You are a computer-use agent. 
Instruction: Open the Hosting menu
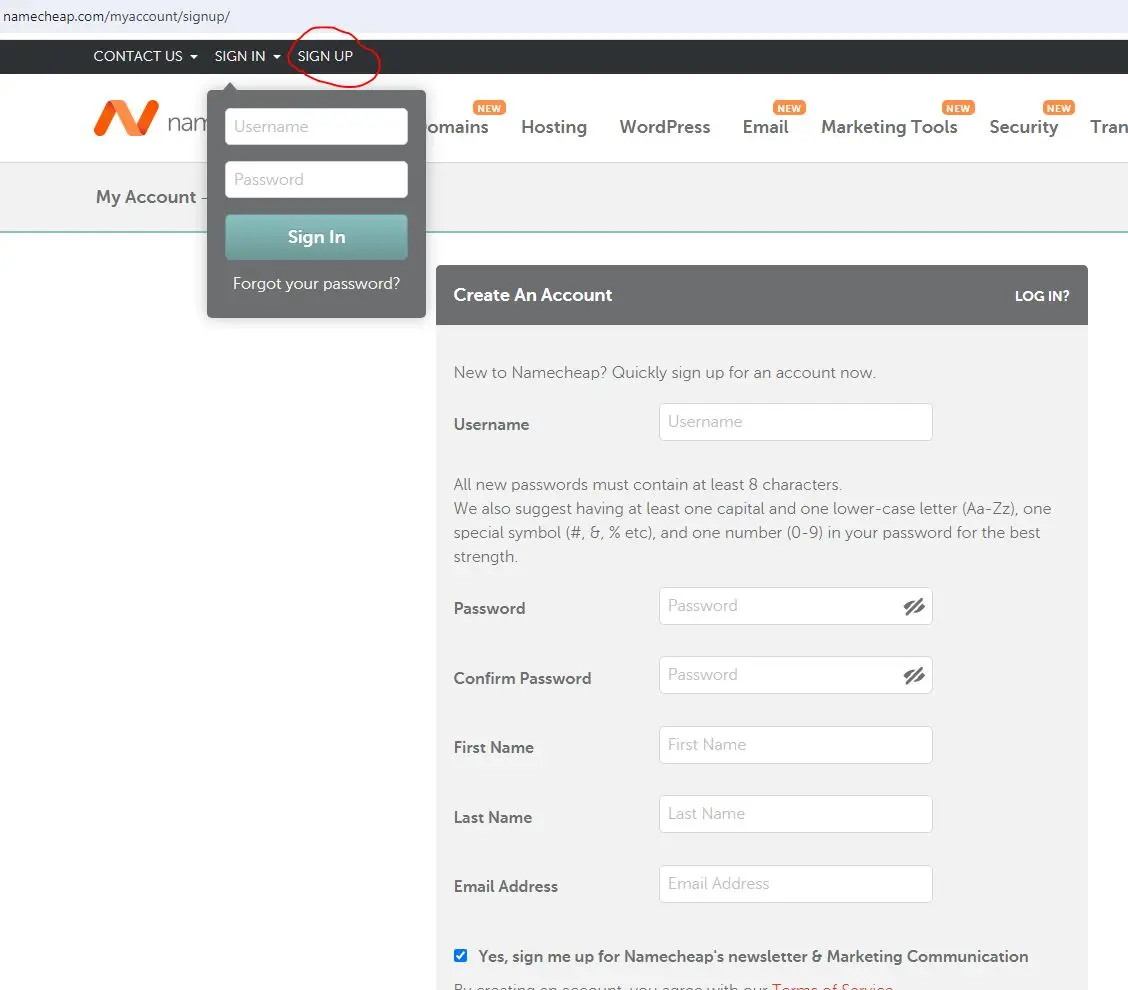coord(553,127)
